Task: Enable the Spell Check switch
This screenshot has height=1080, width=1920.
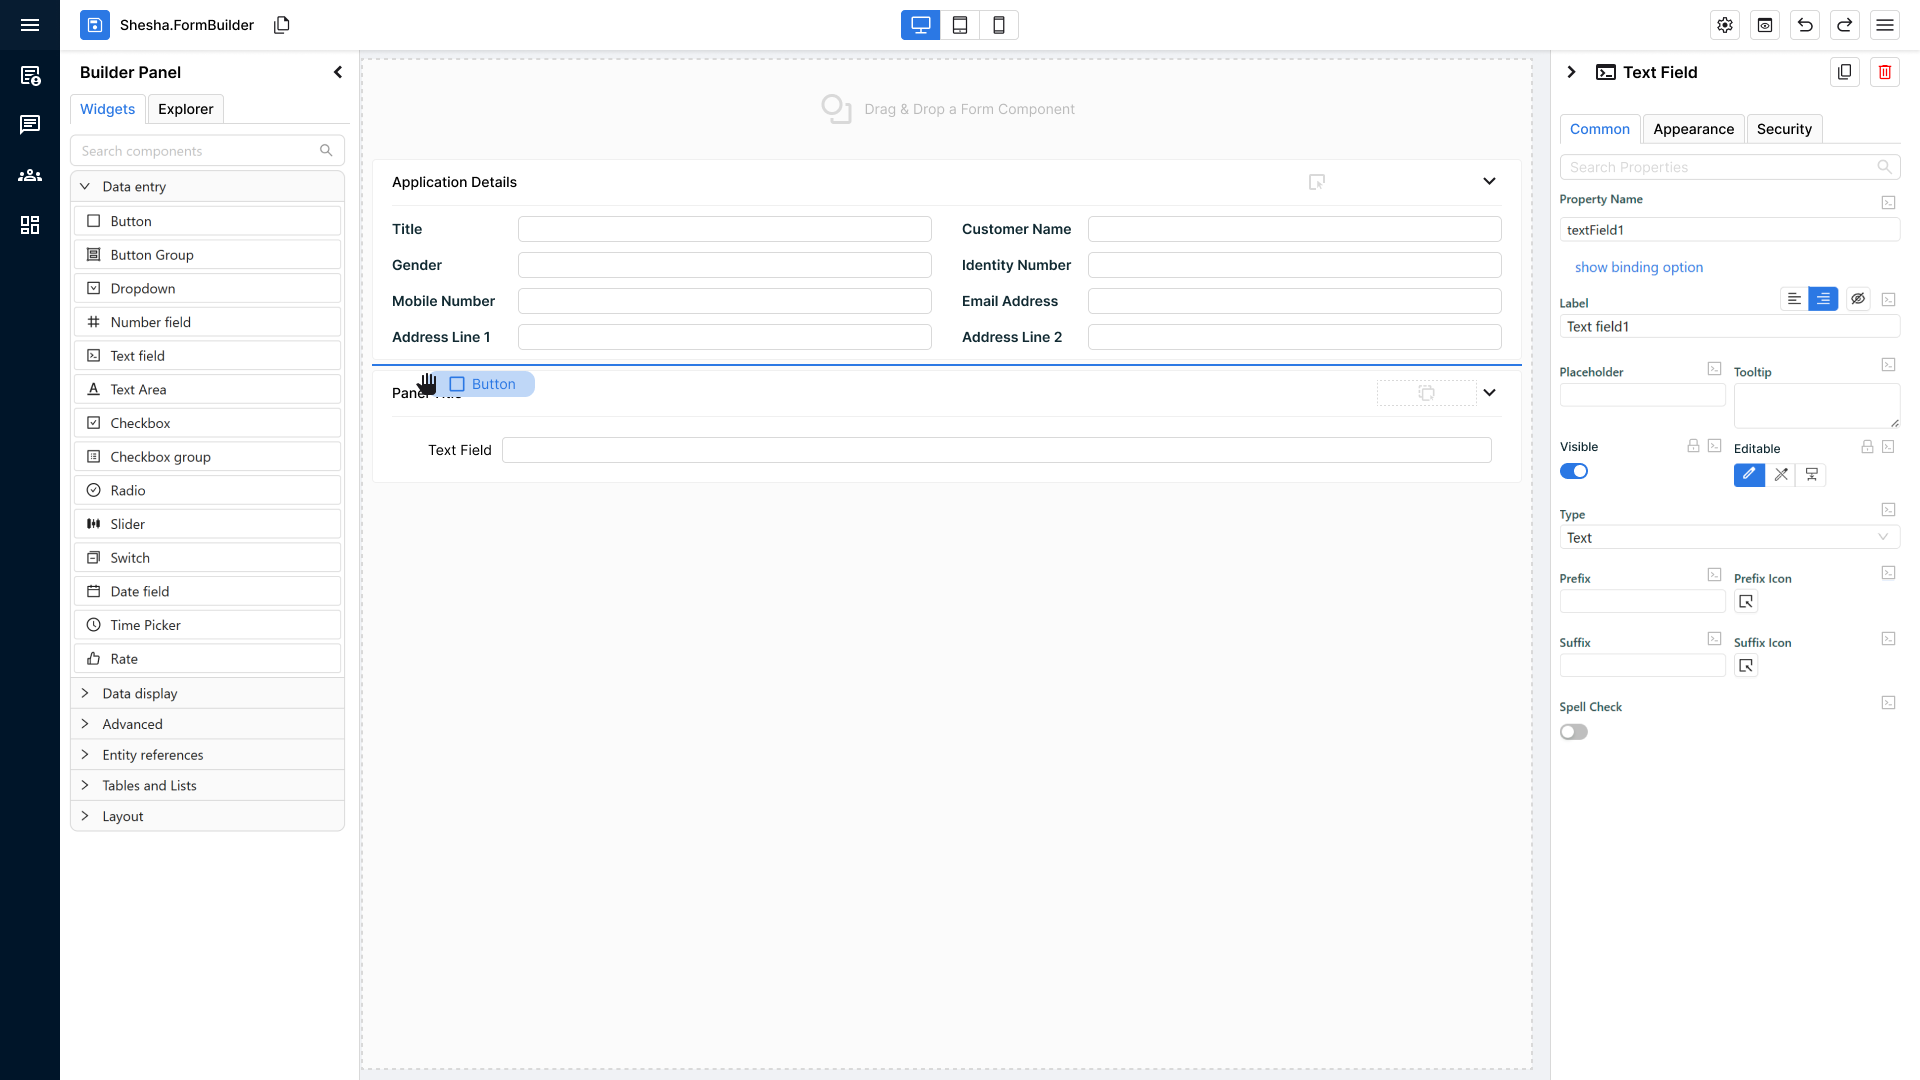Action: point(1574,732)
